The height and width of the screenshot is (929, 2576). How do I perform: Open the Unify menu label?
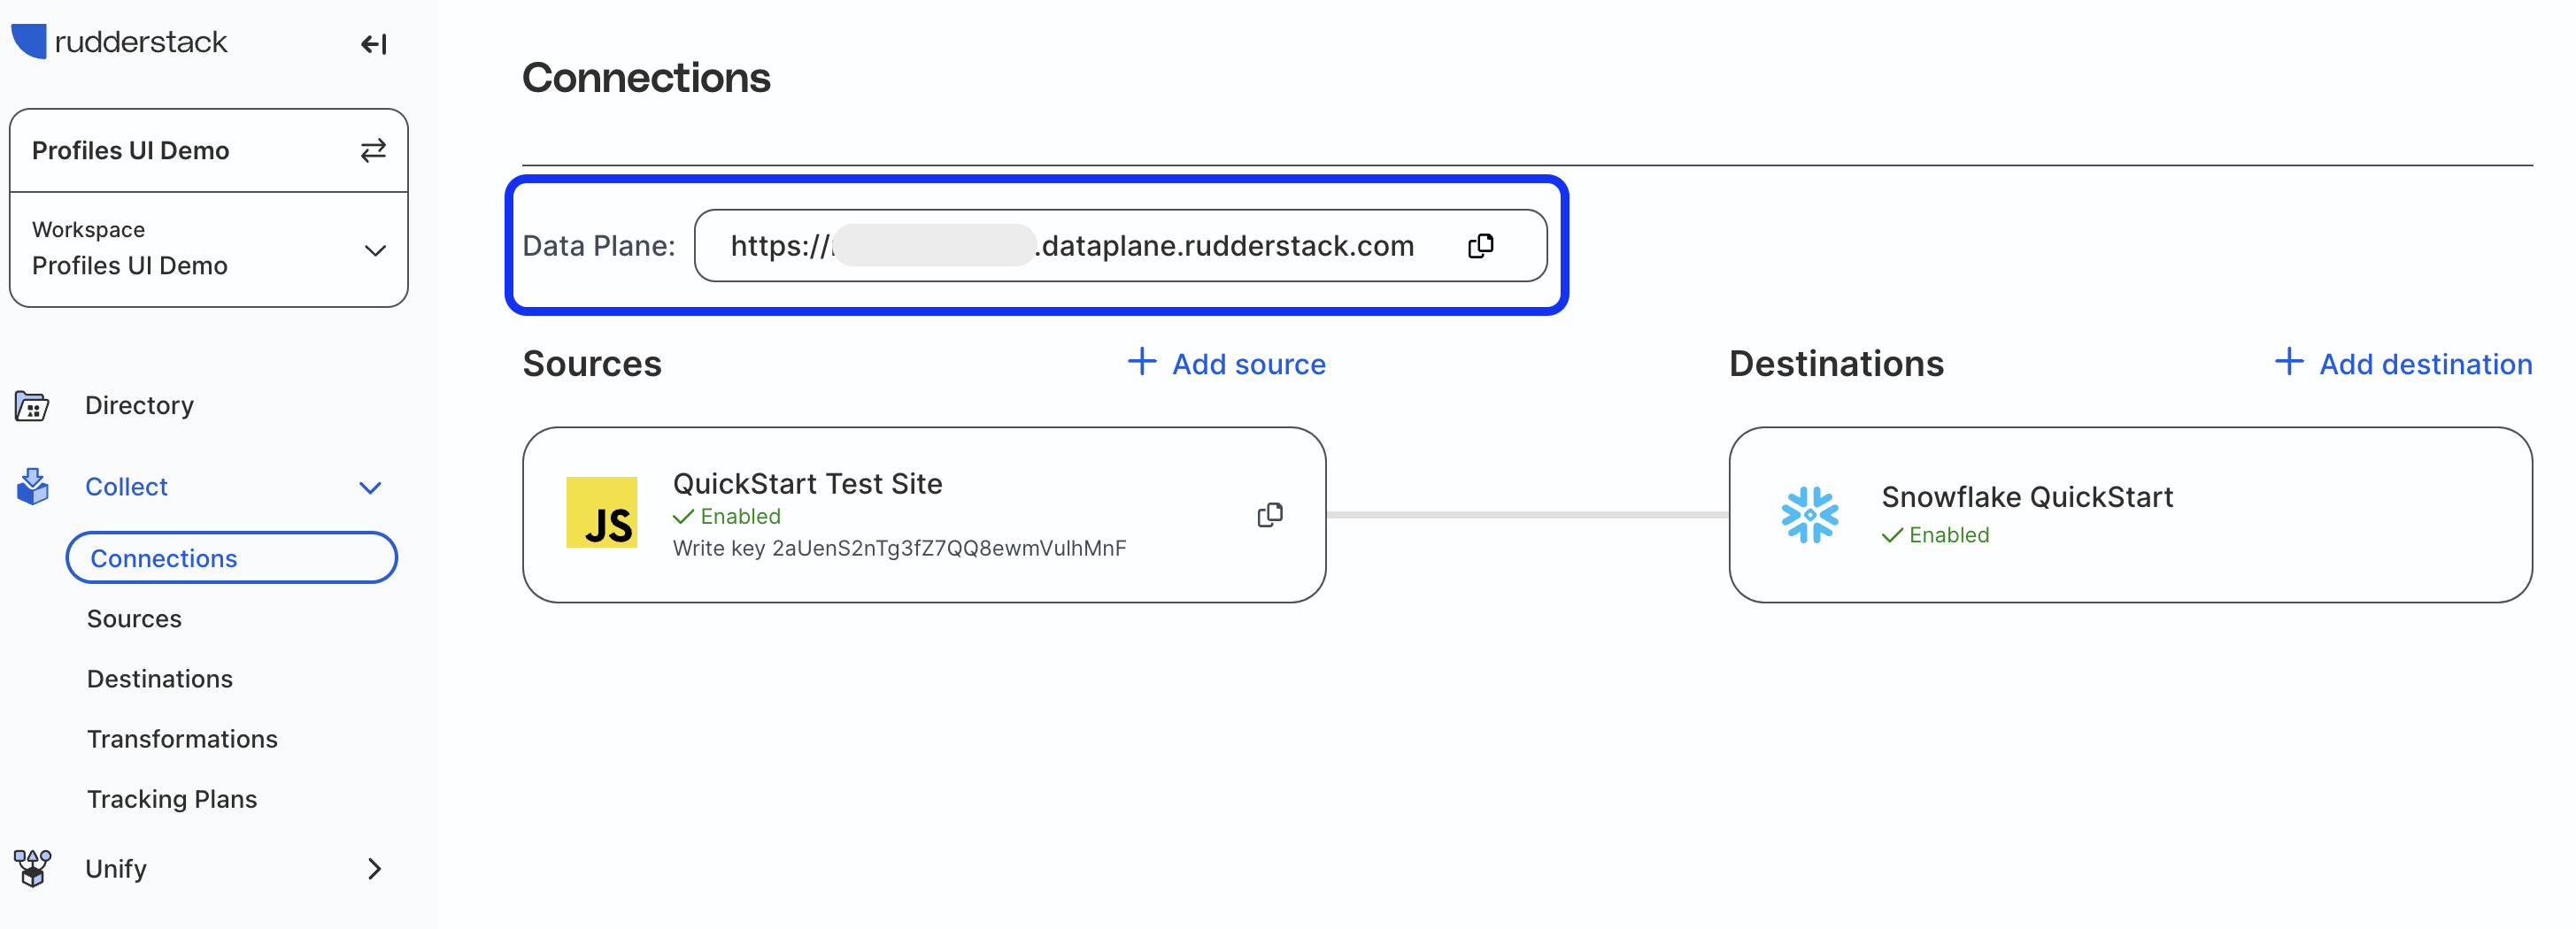116,868
